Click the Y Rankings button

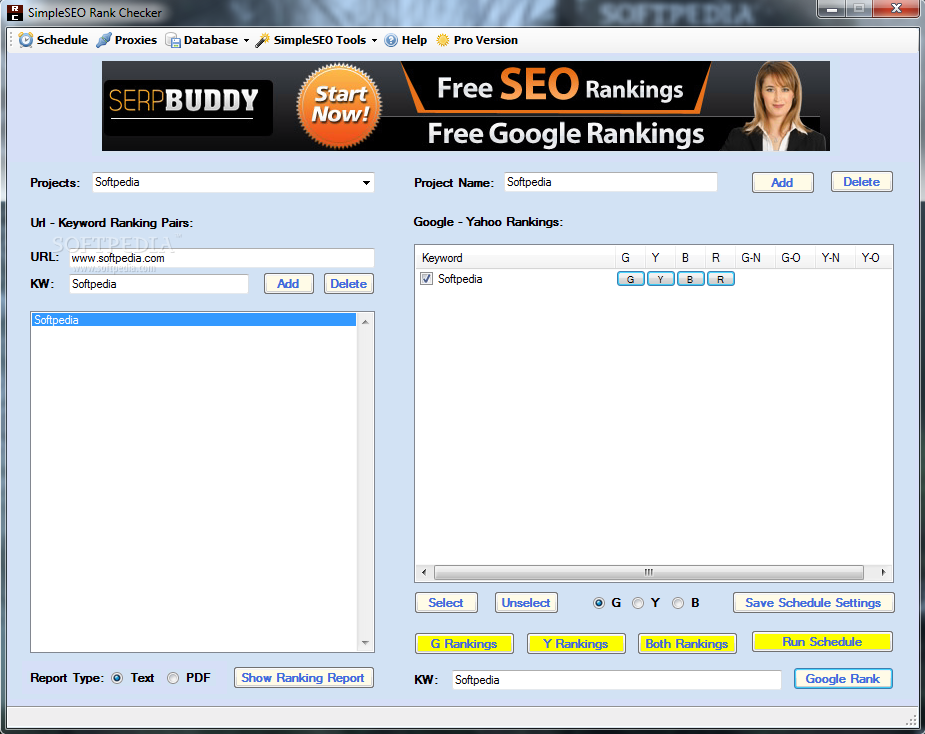pyautogui.click(x=576, y=644)
